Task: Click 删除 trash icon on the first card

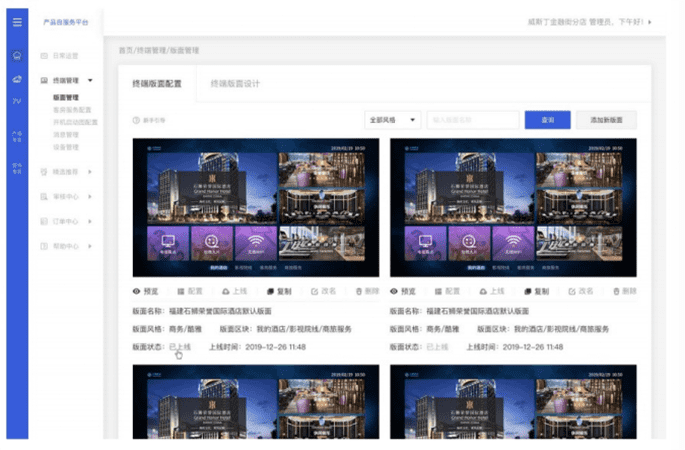Action: [359, 291]
